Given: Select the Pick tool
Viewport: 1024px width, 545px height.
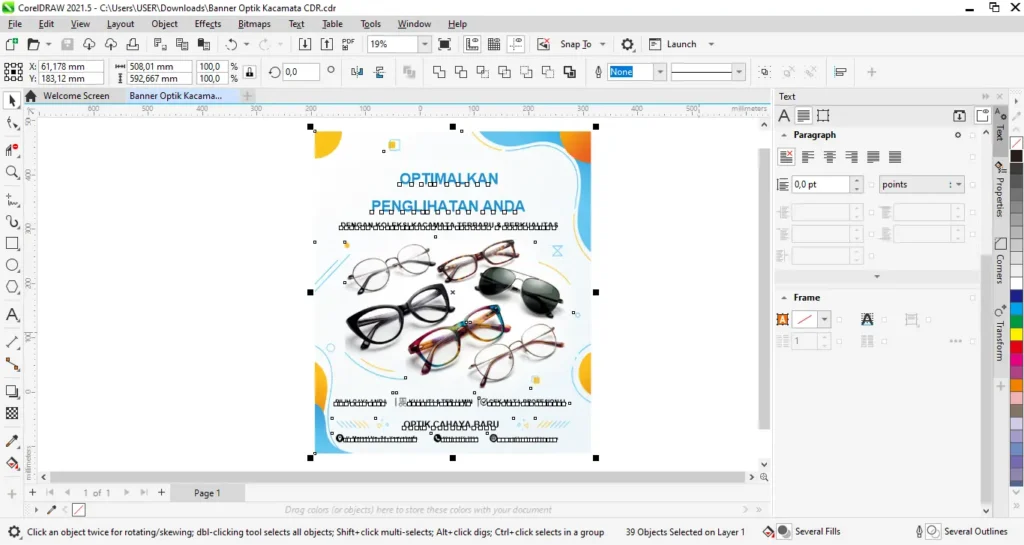Looking at the screenshot, I should [x=12, y=101].
